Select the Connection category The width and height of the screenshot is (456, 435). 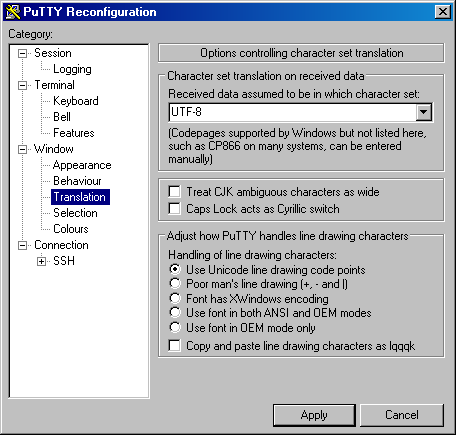pos(61,245)
